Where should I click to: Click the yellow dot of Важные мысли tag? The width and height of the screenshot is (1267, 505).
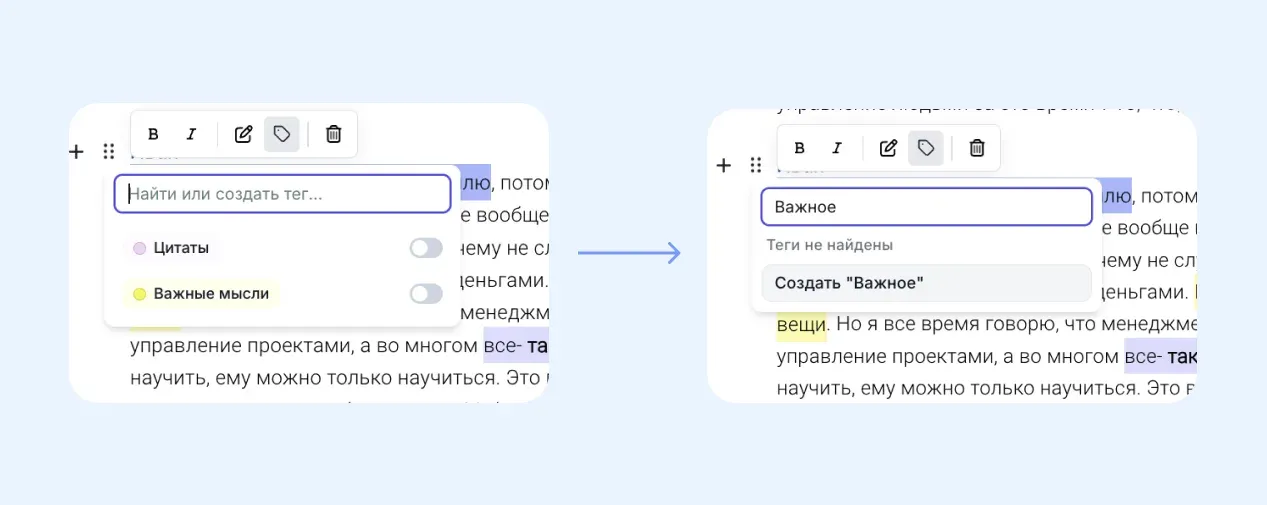(140, 294)
